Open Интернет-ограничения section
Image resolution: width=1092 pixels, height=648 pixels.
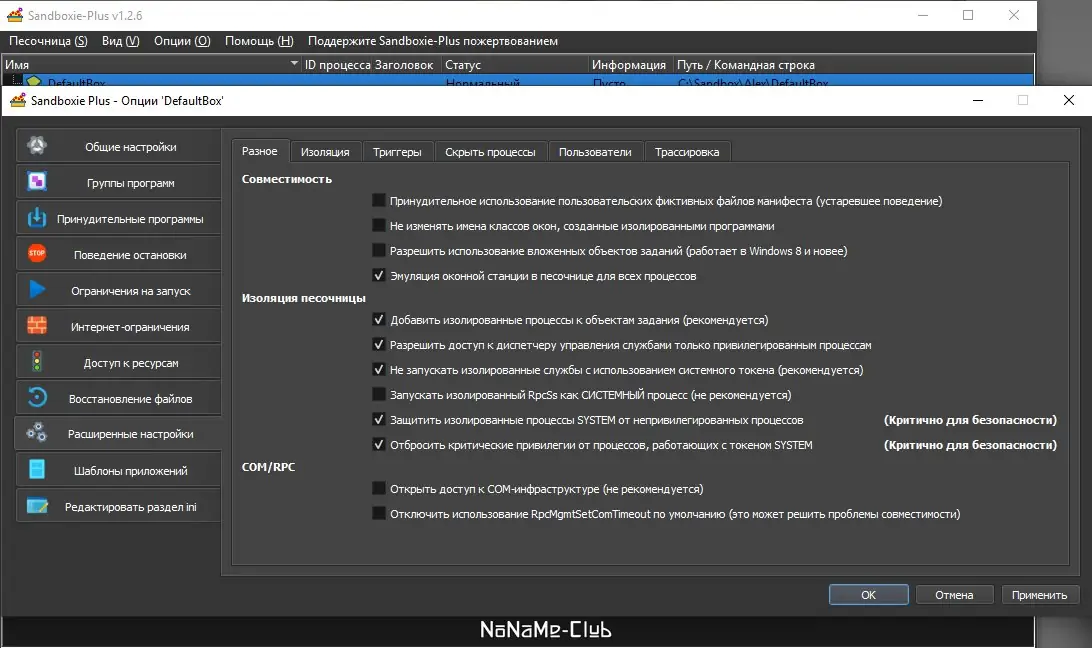pyautogui.click(x=118, y=326)
